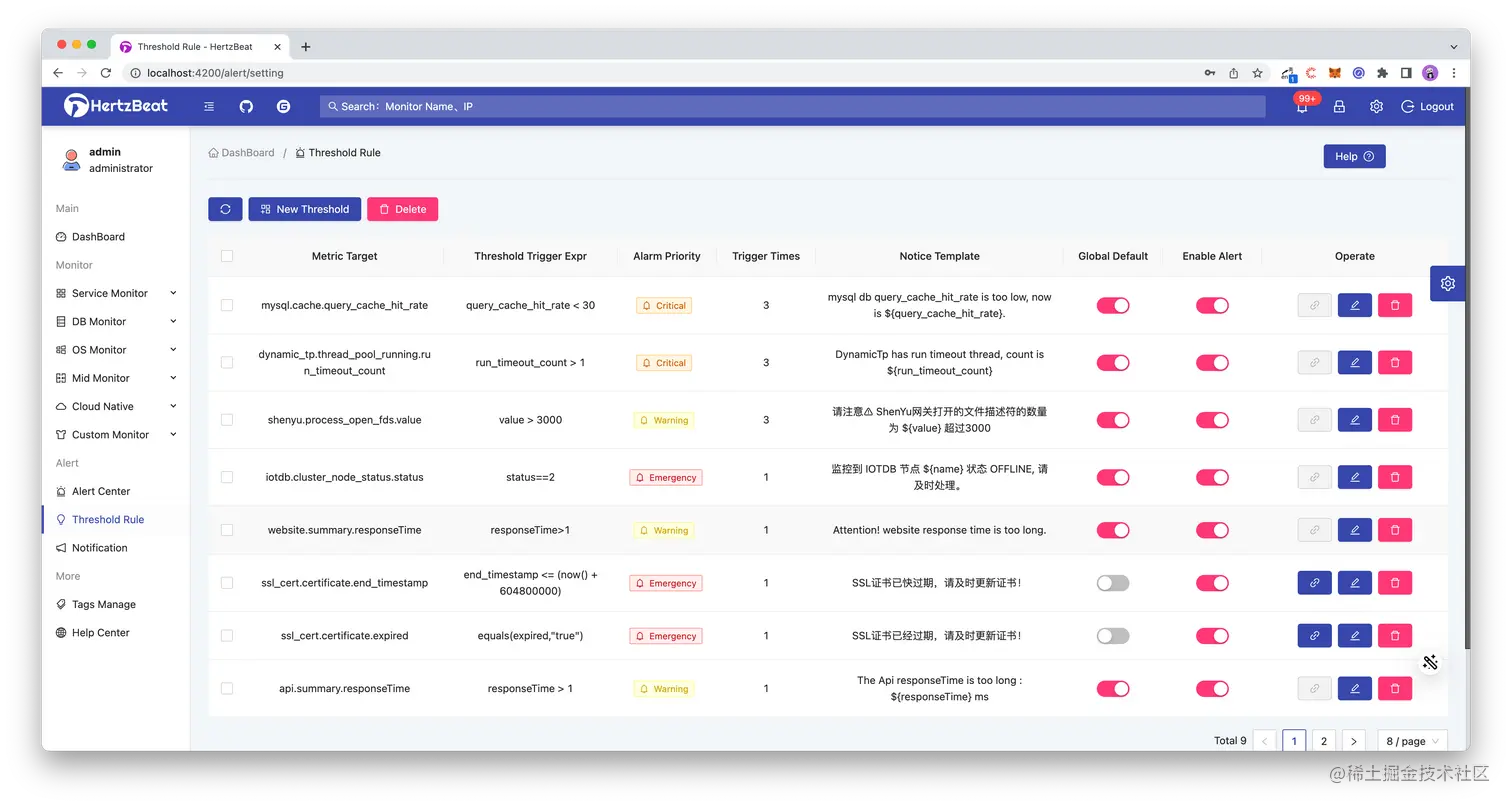The height and width of the screenshot is (806, 1512).
Task: Edit the mysql.cache.query_cache_hit_rate rule with pencil icon
Action: pyautogui.click(x=1355, y=305)
